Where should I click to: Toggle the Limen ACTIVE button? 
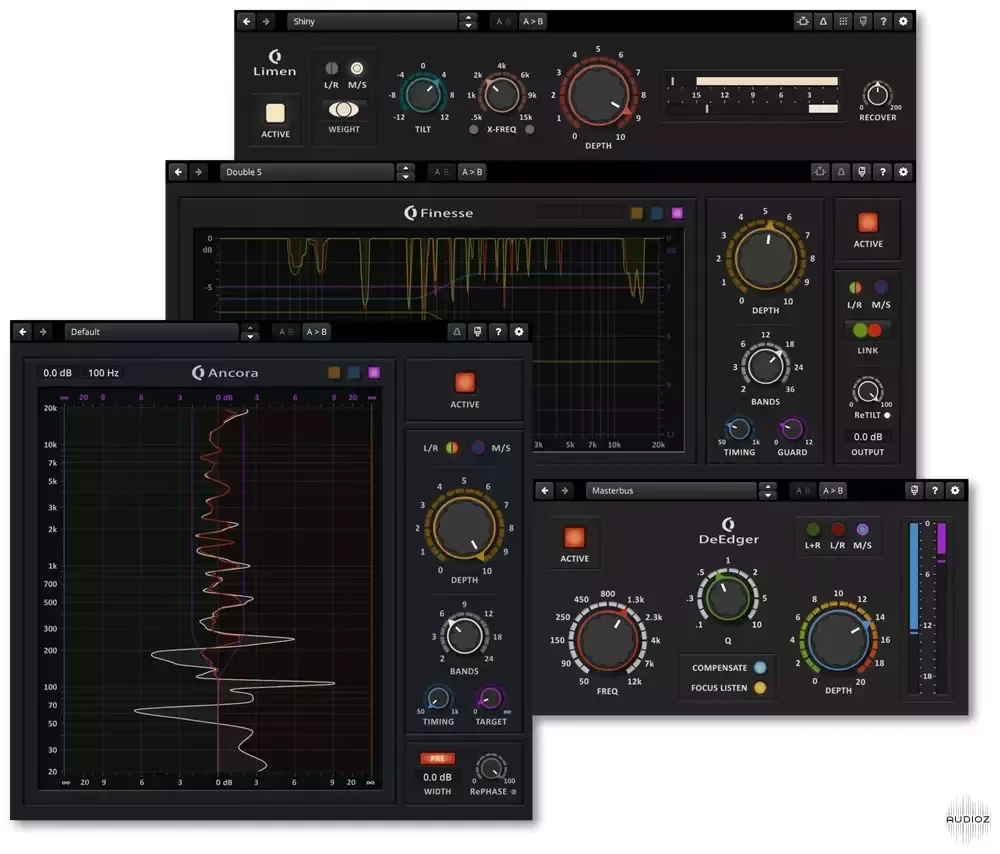point(275,113)
